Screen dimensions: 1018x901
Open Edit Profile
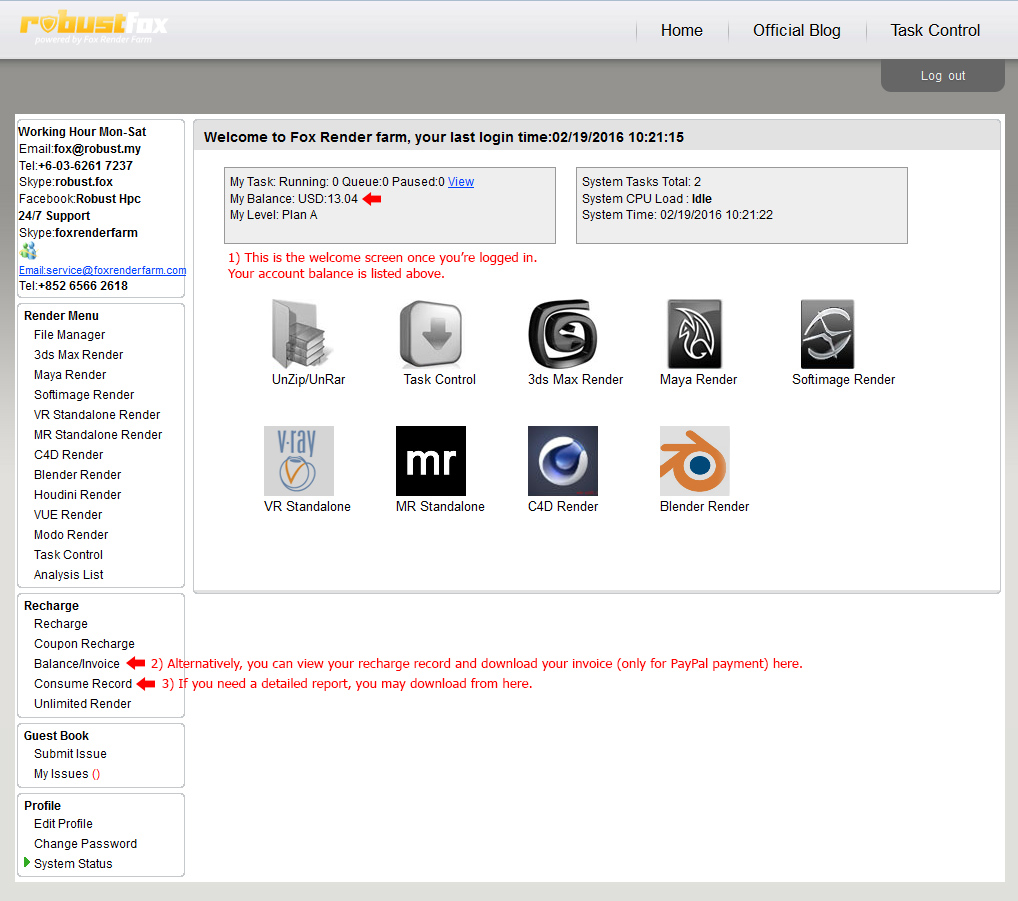63,824
